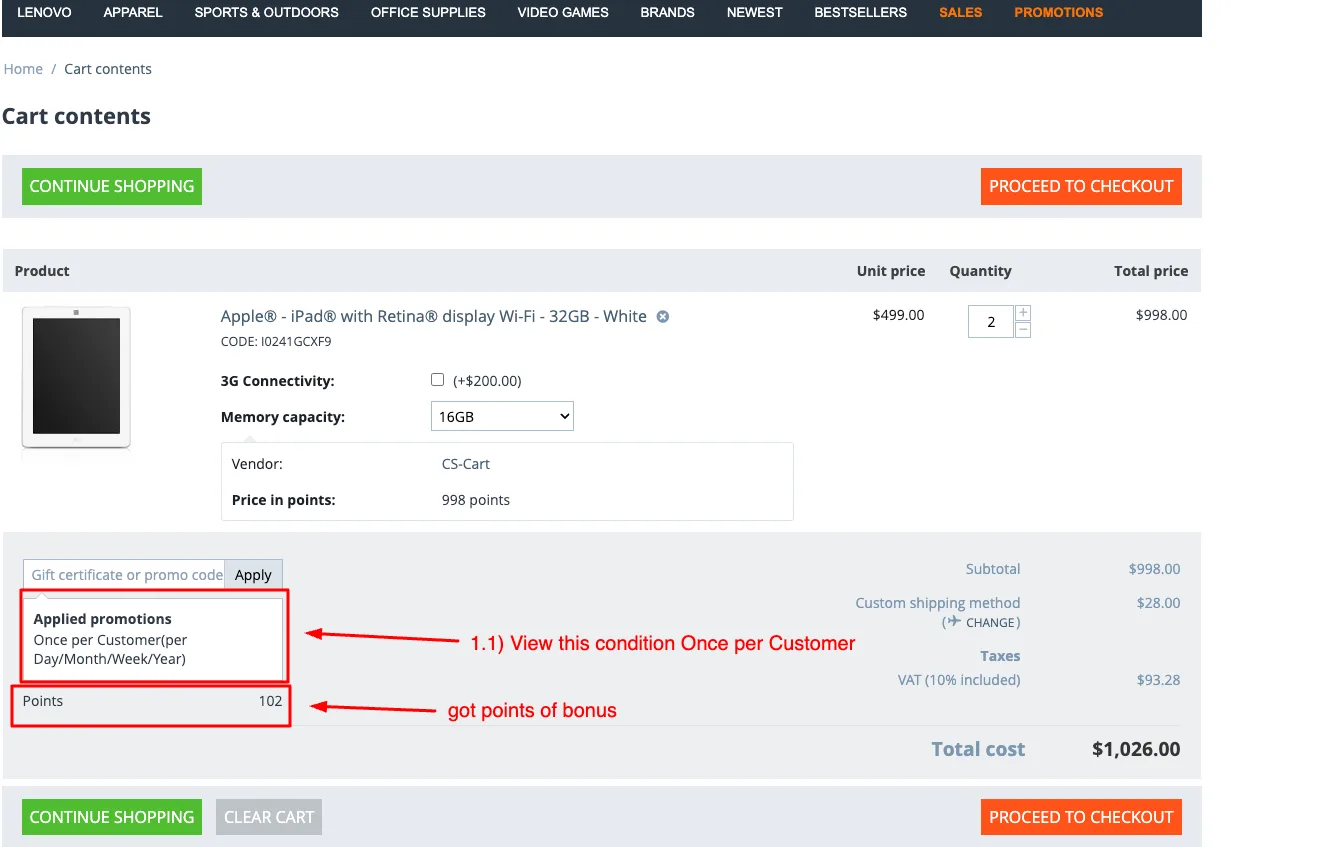Click CHANGE shipping method link

pyautogui.click(x=991, y=623)
